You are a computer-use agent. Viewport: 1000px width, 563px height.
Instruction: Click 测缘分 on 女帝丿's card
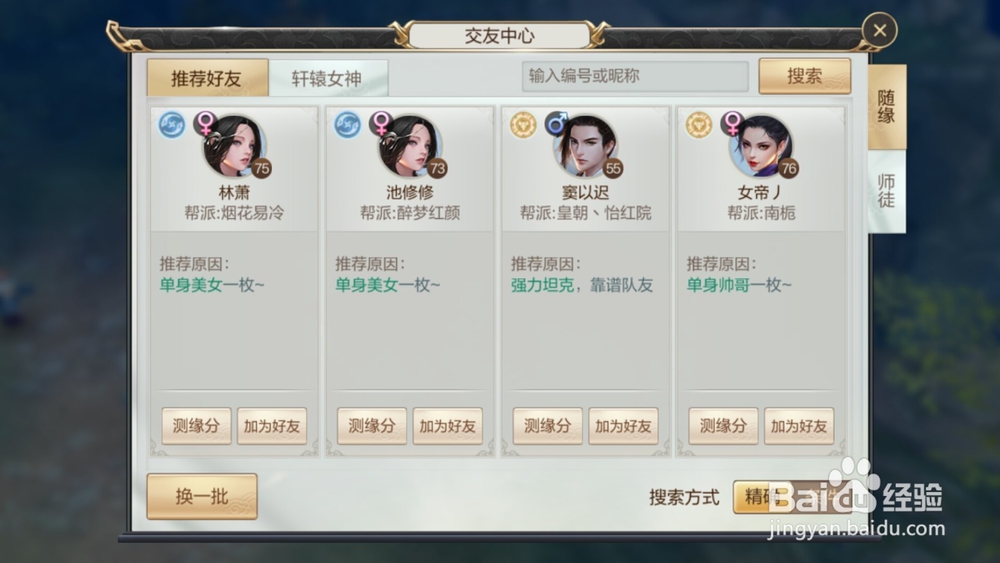[x=723, y=426]
